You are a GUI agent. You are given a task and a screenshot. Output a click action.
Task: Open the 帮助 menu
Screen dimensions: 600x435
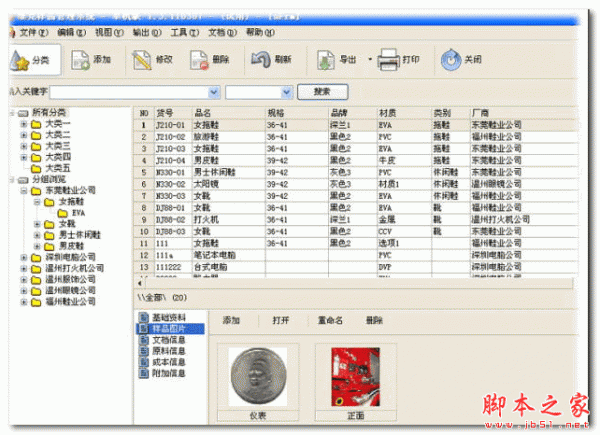260,33
